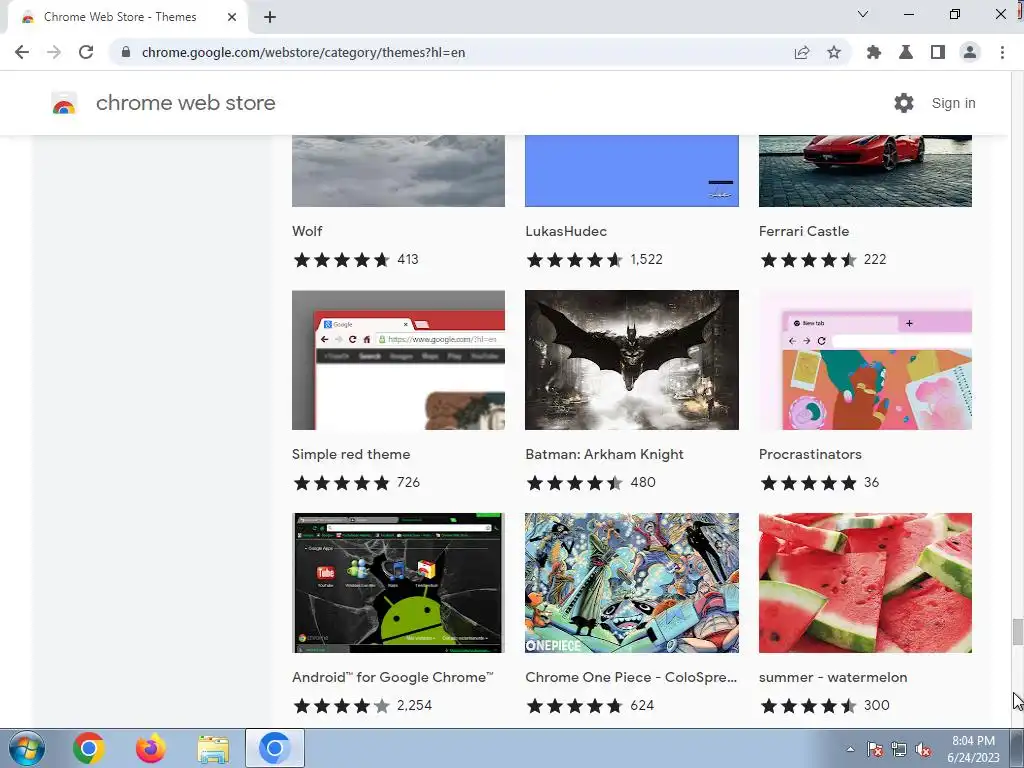Viewport: 1024px width, 768px height.
Task: Go back to the previous page
Action: click(22, 52)
